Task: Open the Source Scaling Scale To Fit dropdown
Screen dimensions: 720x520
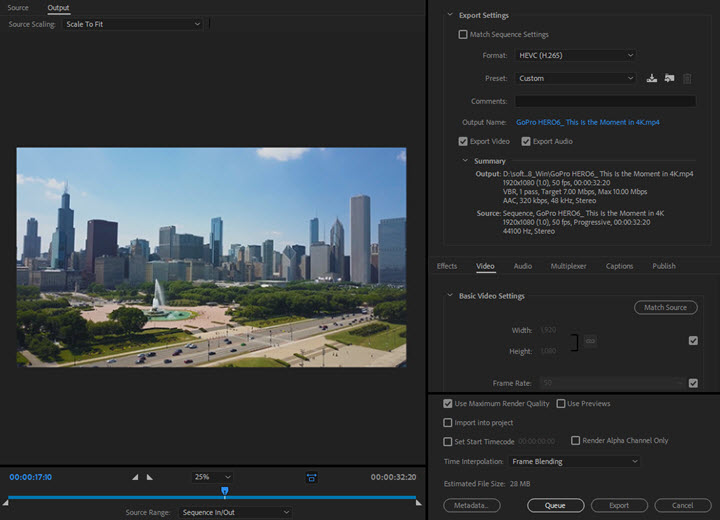Action: 132,24
